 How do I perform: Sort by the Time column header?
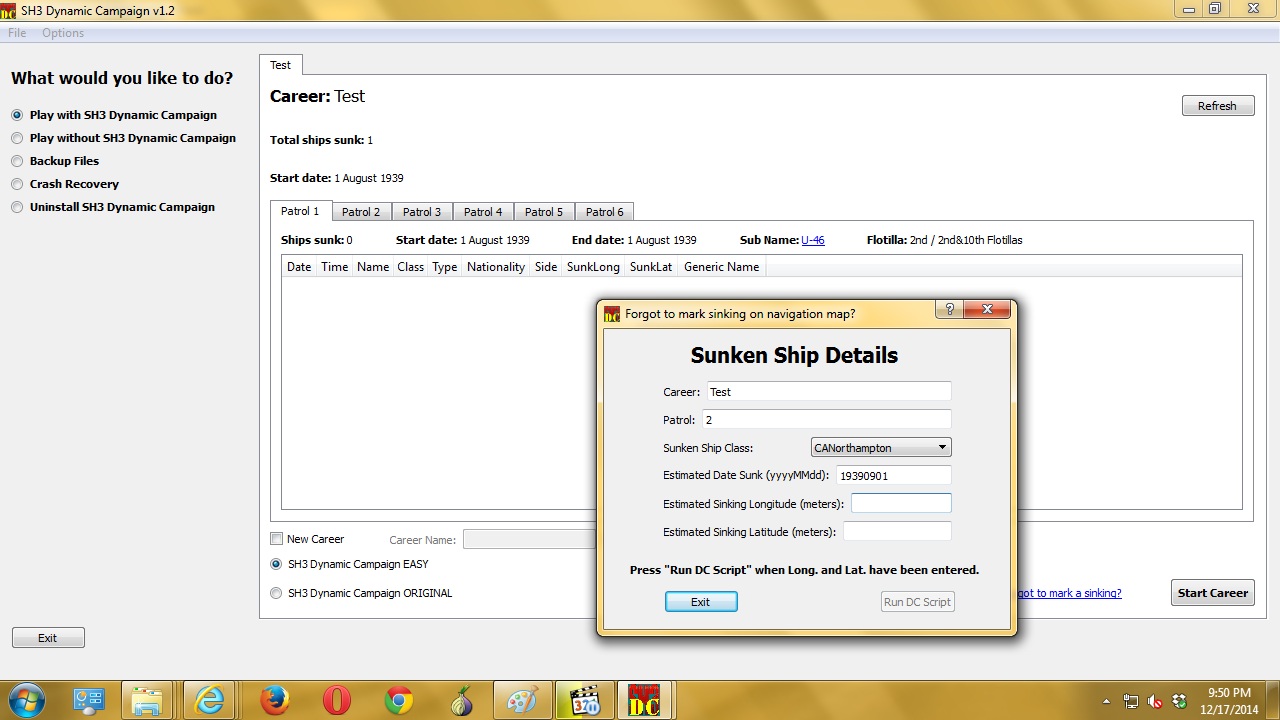(x=334, y=267)
